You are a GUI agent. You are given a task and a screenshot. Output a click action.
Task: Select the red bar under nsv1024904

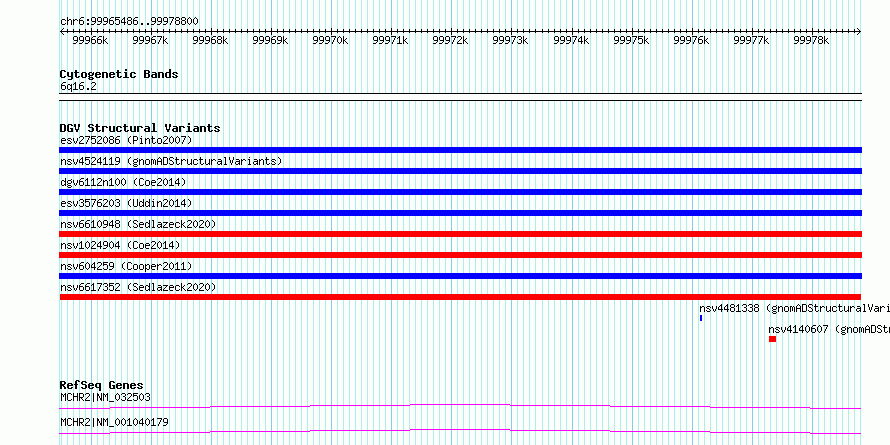(x=460, y=255)
